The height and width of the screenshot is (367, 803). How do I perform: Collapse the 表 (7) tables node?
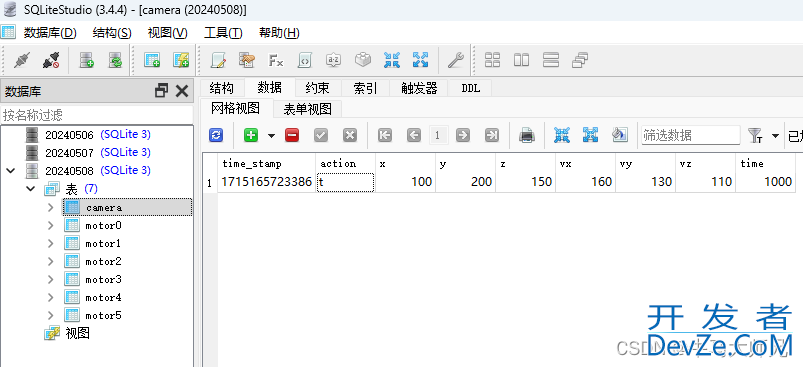31,189
